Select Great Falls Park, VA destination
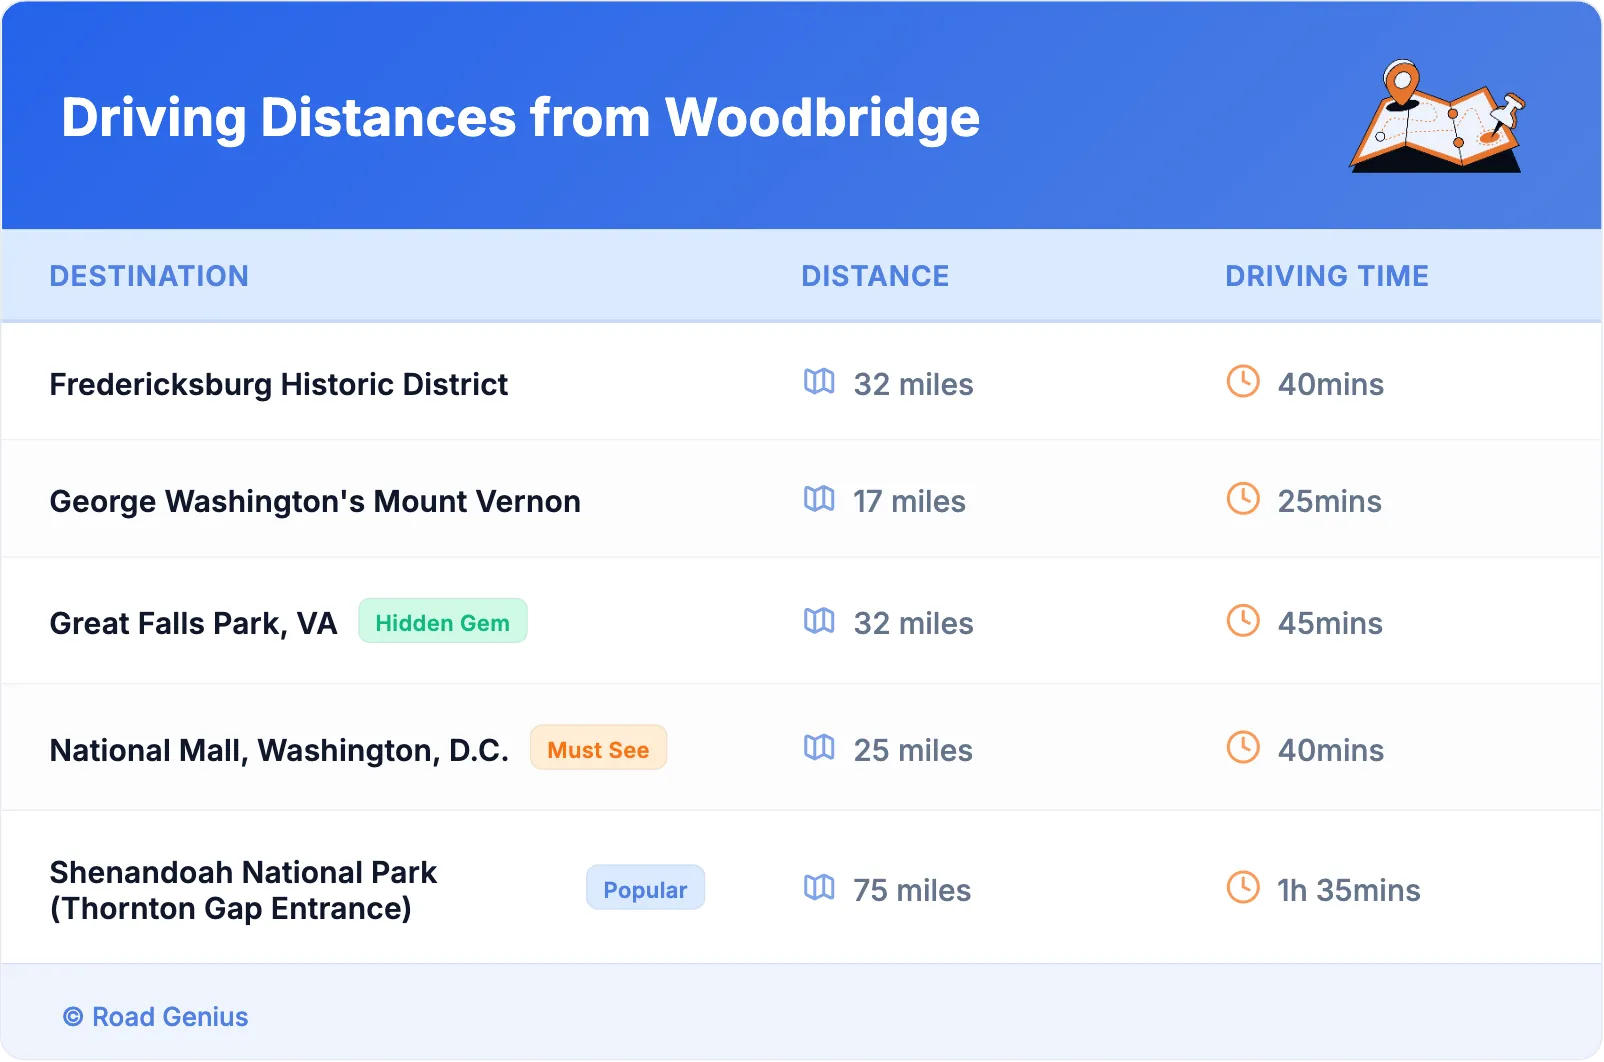This screenshot has height=1062, width=1604. [194, 624]
